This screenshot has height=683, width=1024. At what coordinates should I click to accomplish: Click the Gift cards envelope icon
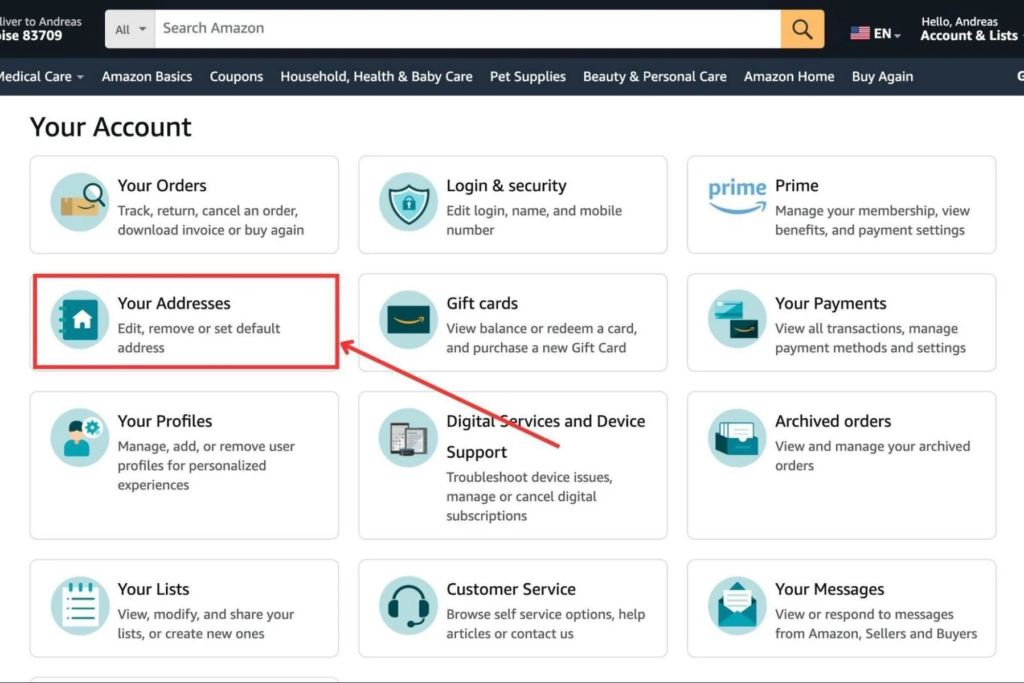pyautogui.click(x=408, y=319)
